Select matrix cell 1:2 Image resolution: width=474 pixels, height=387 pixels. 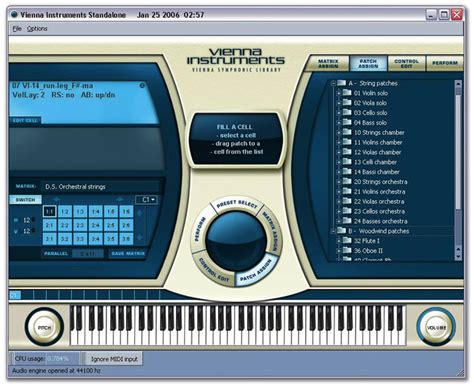point(65,211)
